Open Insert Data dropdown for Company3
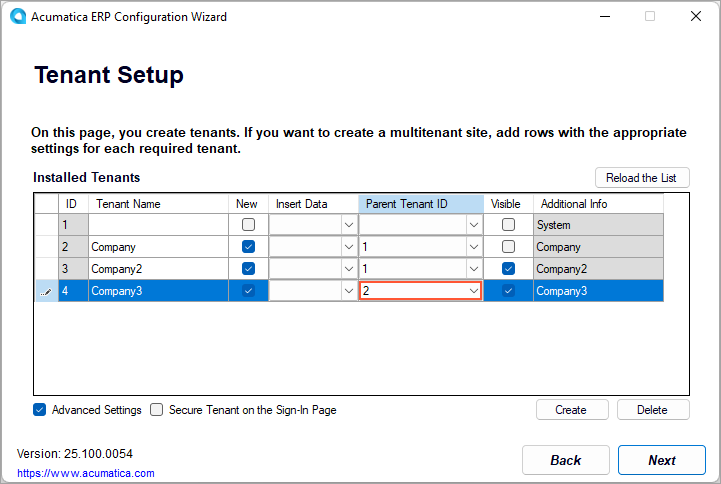Screen dimensions: 721x484 coord(349,291)
